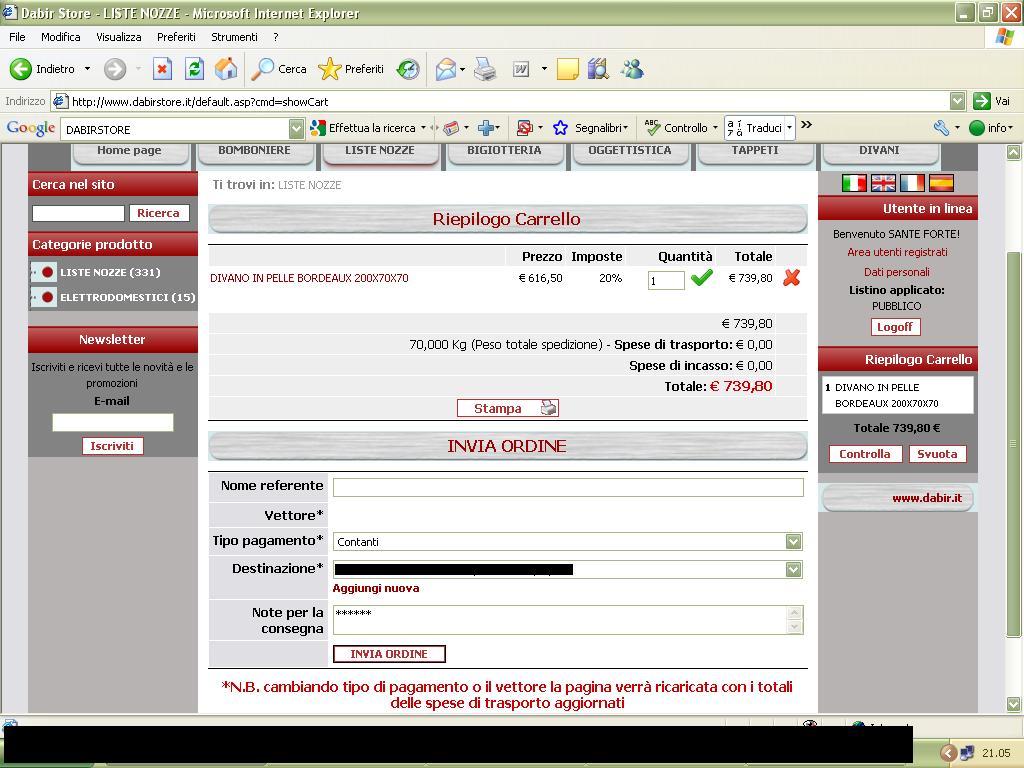Image resolution: width=1024 pixels, height=768 pixels.
Task: Open the Strumenti menu
Action: click(x=234, y=37)
